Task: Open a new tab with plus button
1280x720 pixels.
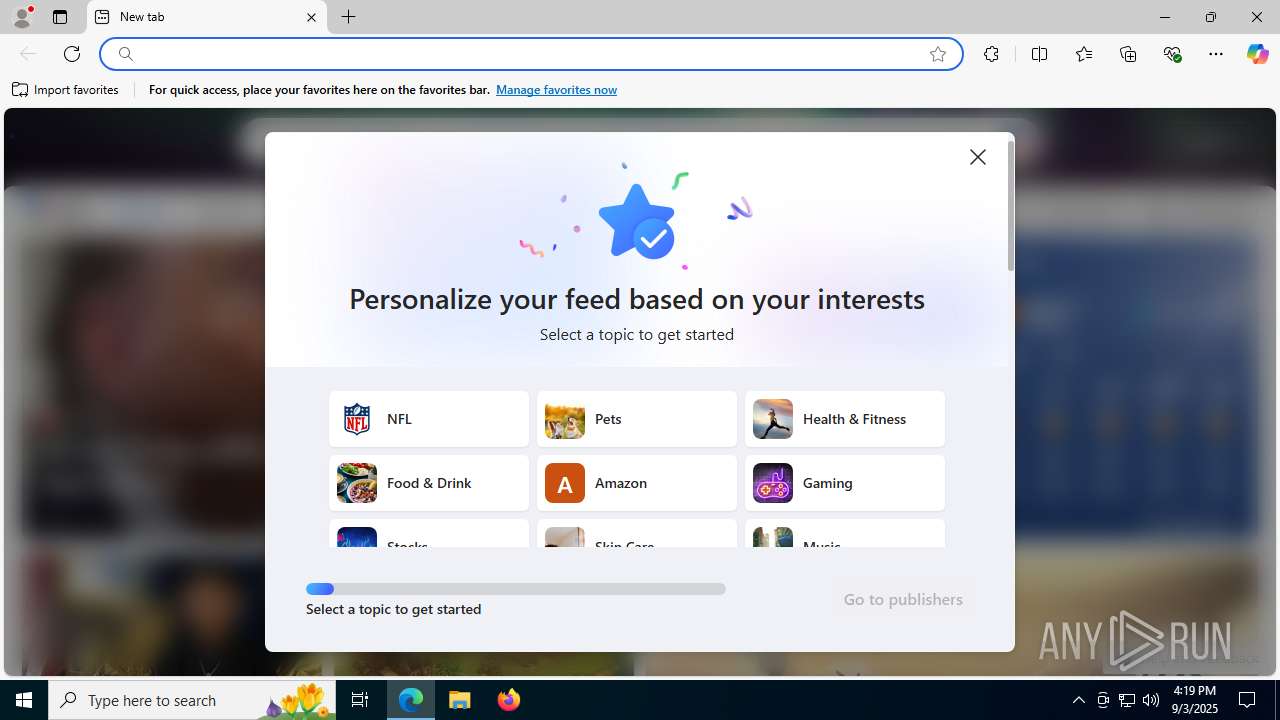Action: (348, 17)
